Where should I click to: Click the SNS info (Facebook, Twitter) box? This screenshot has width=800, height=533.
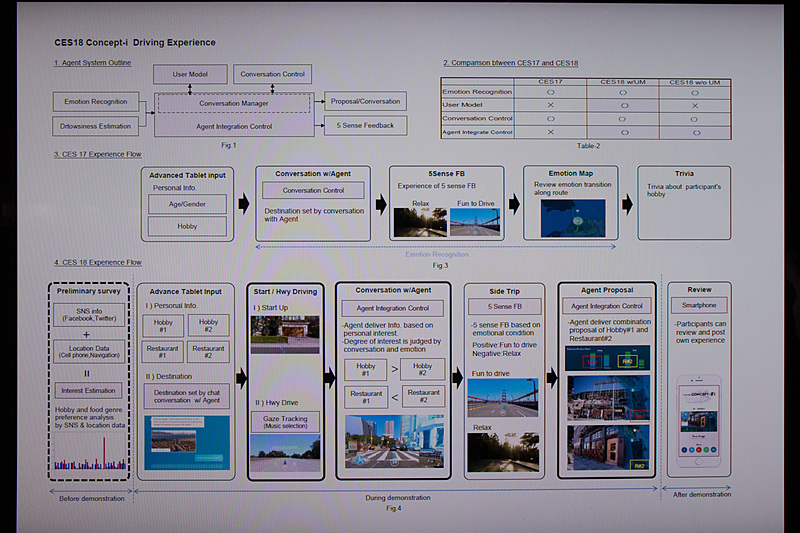click(89, 315)
